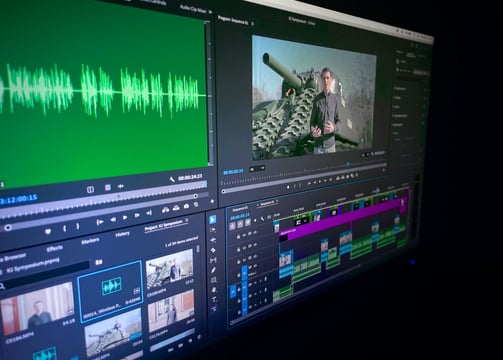Viewport: 503px width, 360px height.
Task: Switch to History tab
Action: coord(122,235)
